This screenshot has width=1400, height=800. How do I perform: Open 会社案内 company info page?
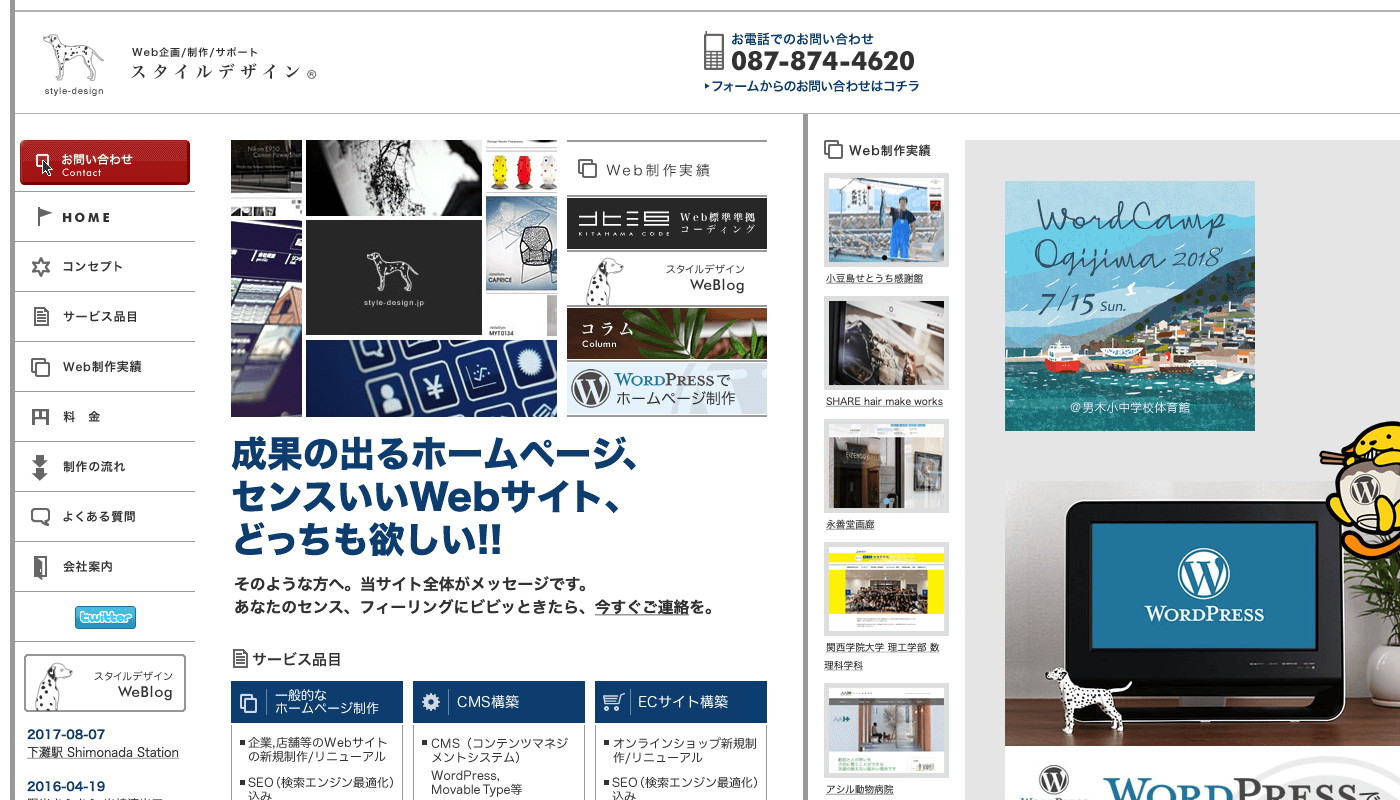(88, 567)
